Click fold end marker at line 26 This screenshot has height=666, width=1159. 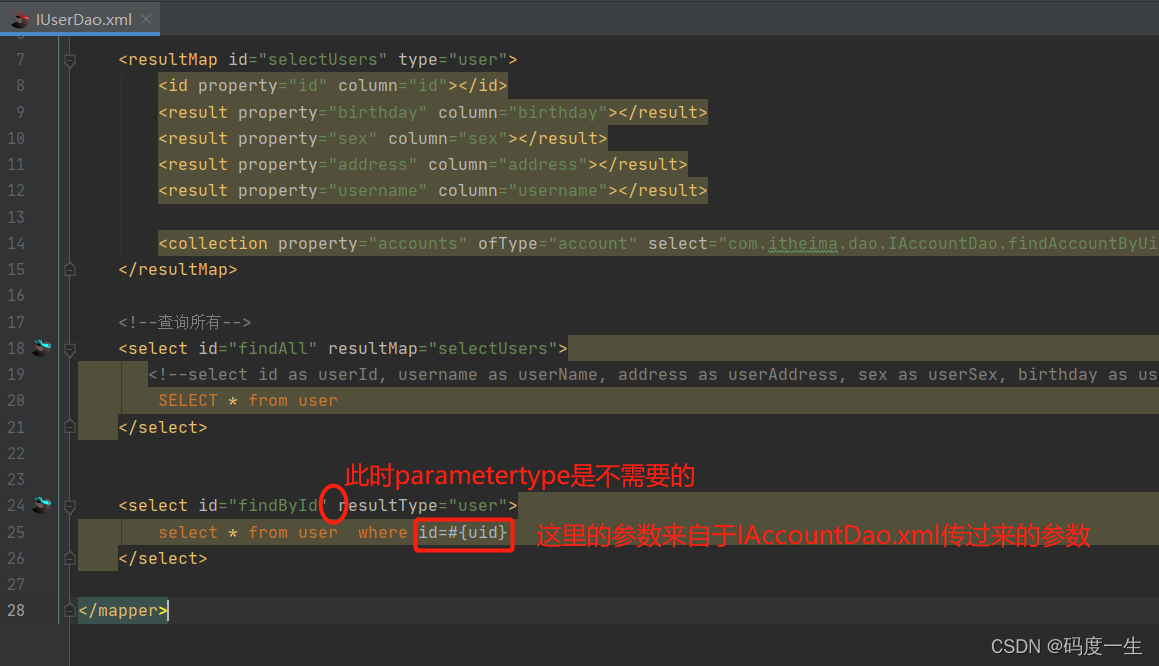pos(69,558)
